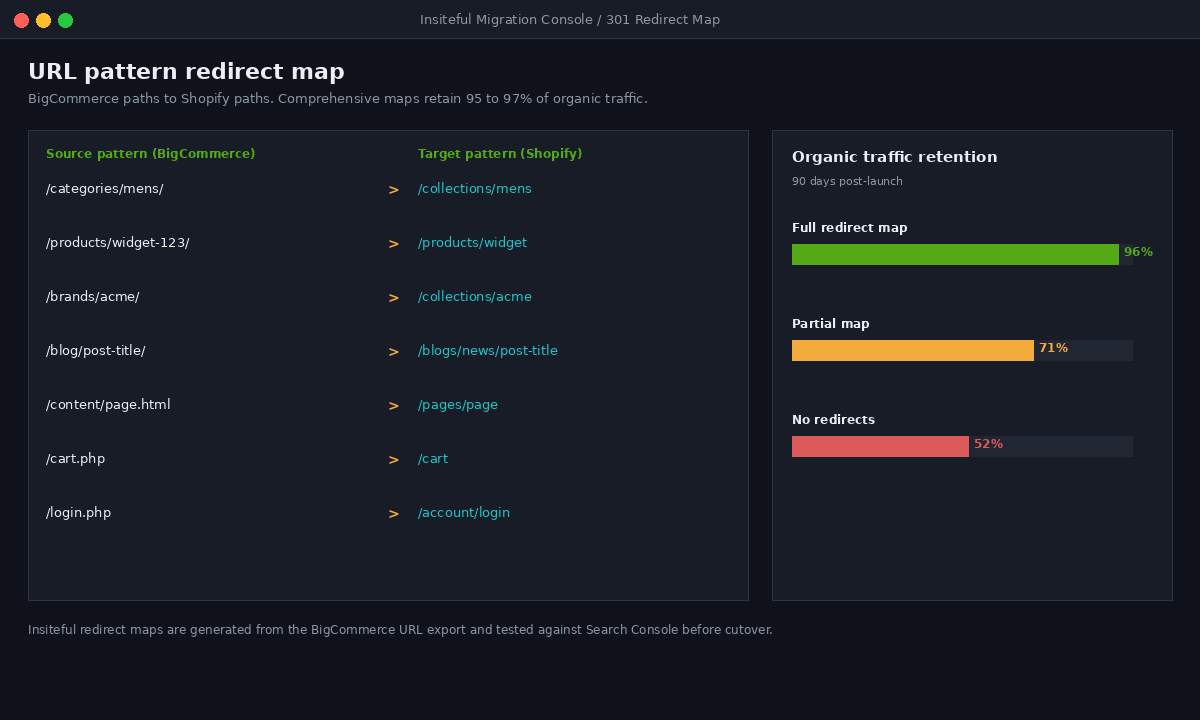The image size is (1200, 720).
Task: Click the green Full redirect map bar
Action: point(955,254)
